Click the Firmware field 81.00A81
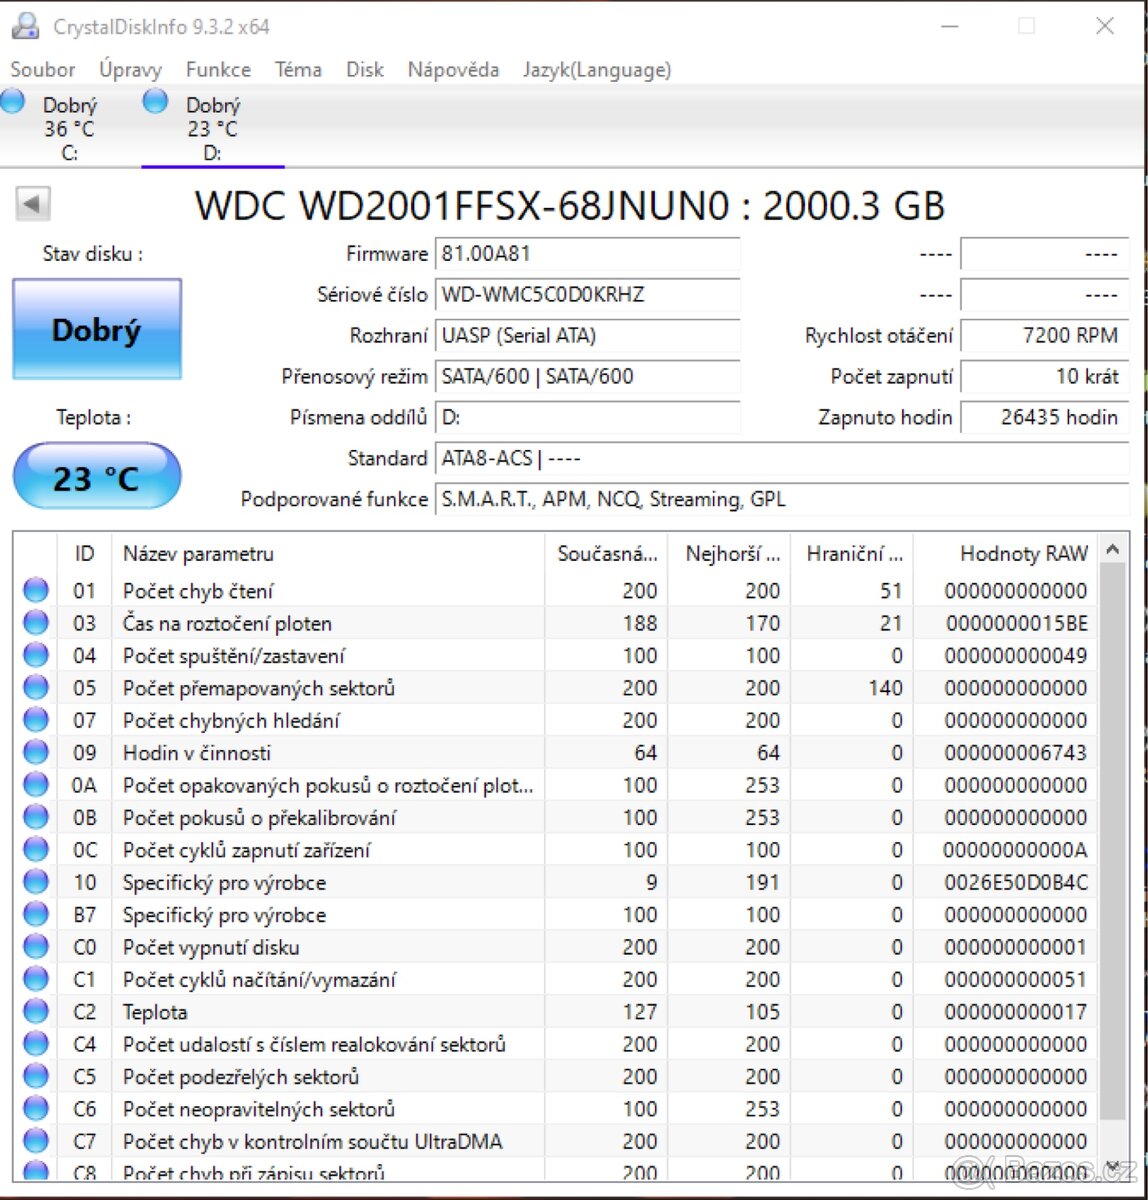1148x1200 pixels. coord(588,254)
